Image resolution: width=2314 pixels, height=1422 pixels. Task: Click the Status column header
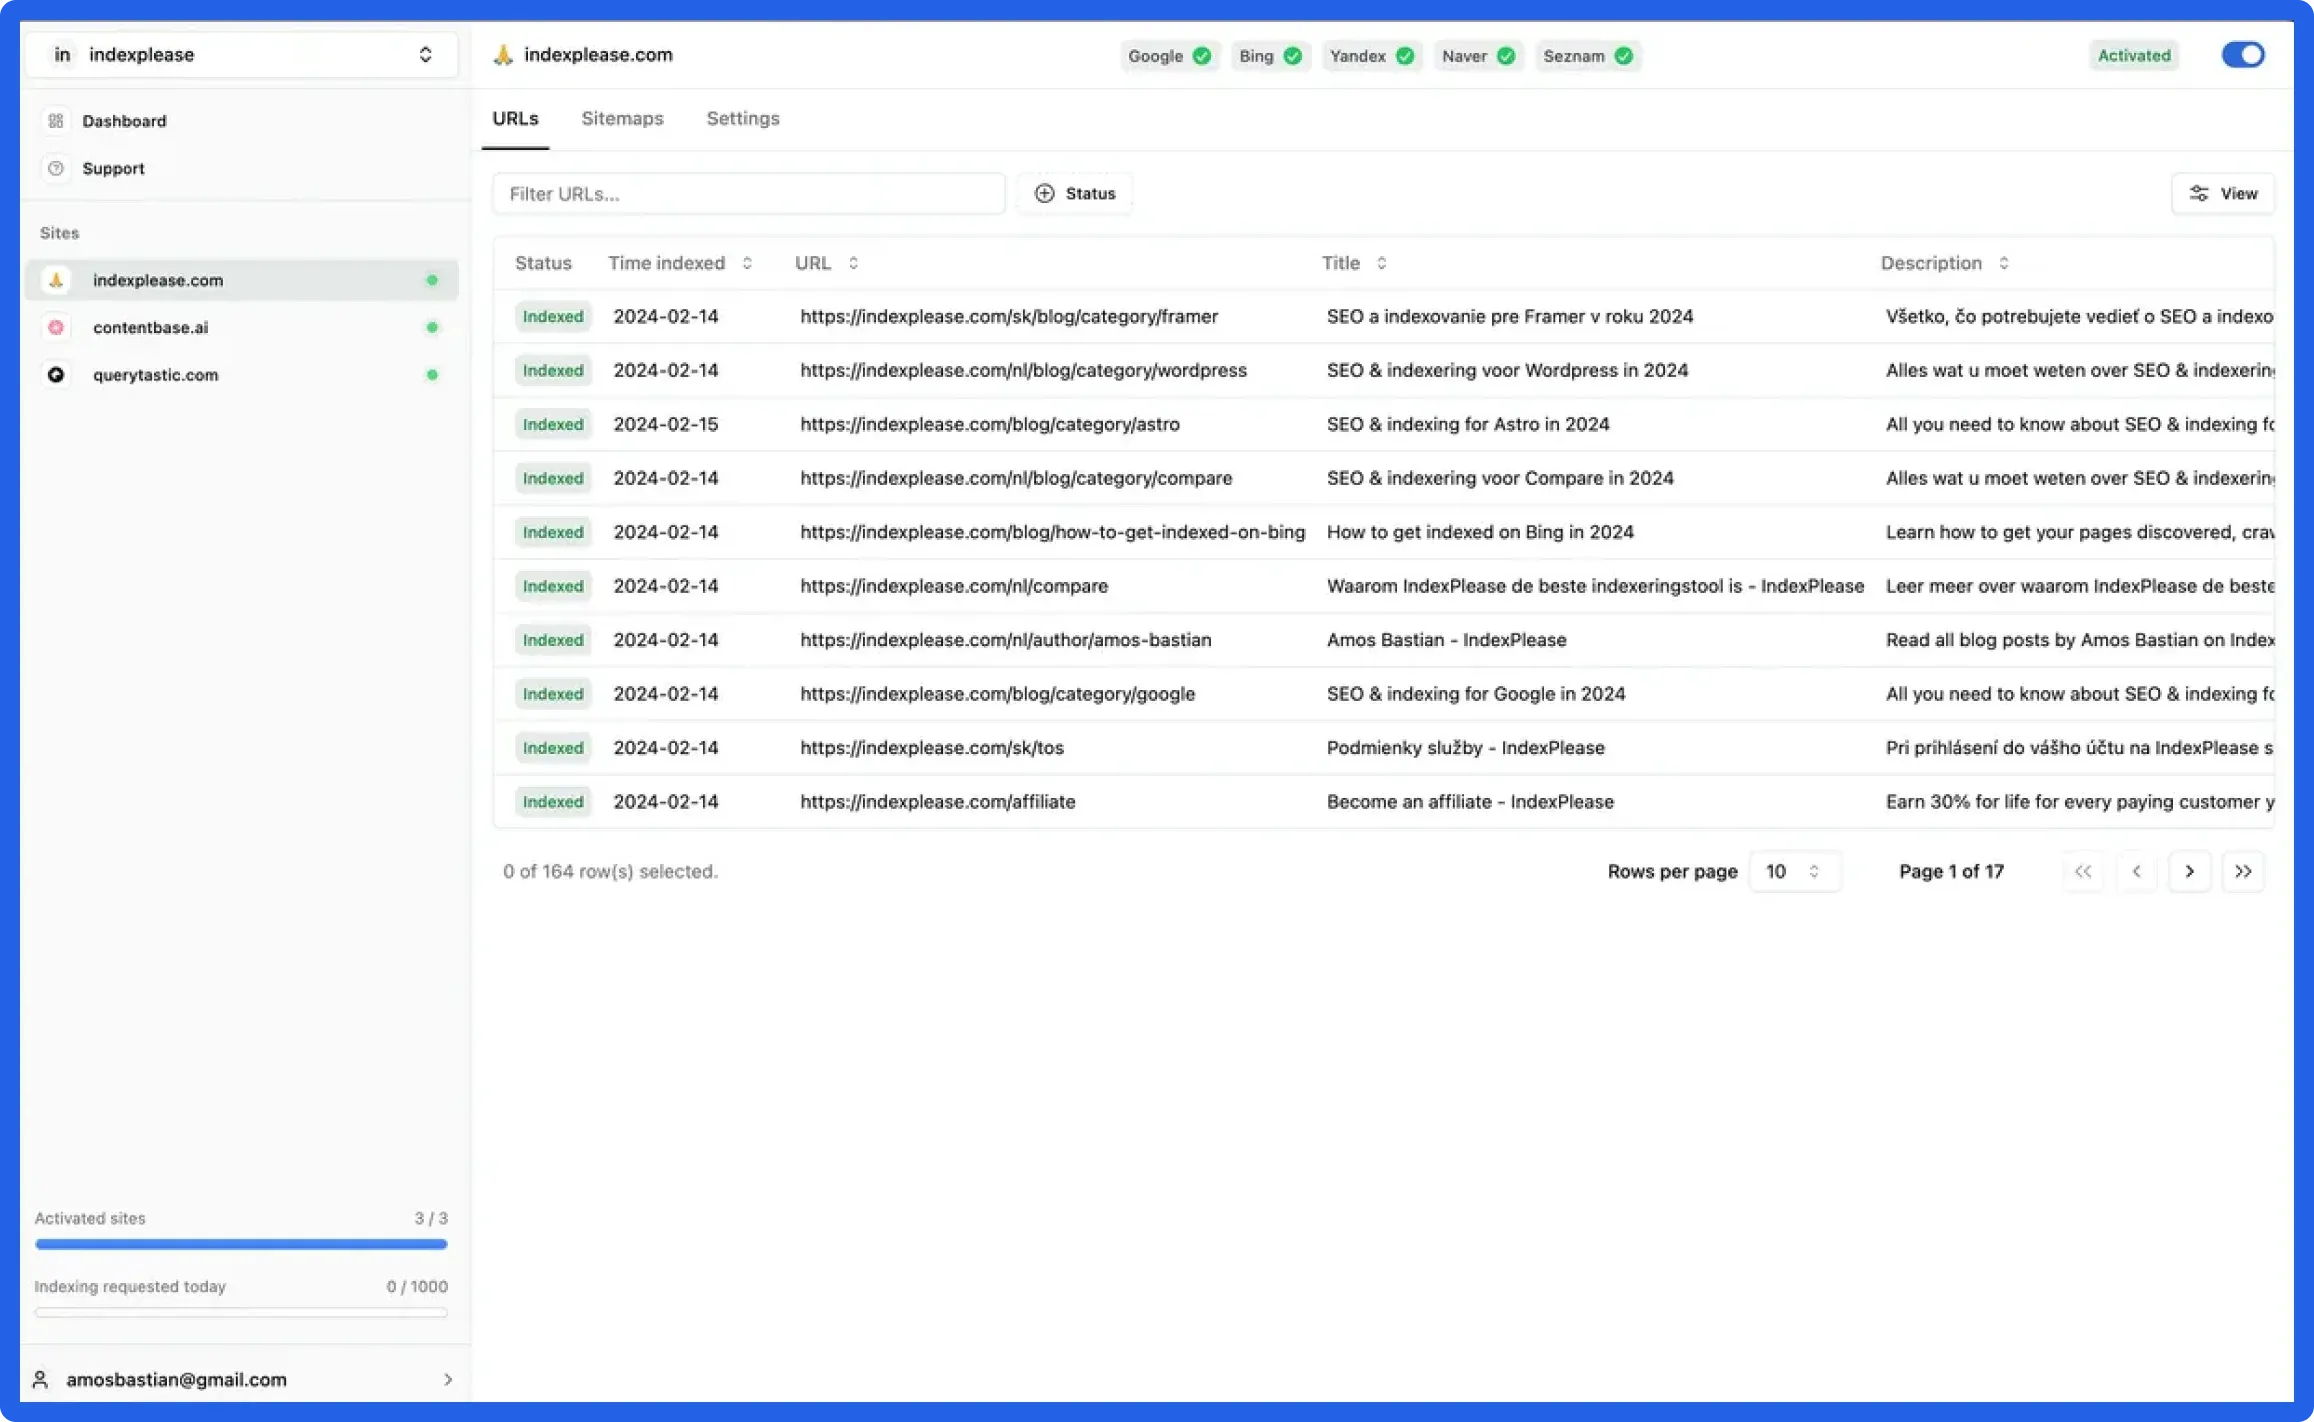coord(543,263)
